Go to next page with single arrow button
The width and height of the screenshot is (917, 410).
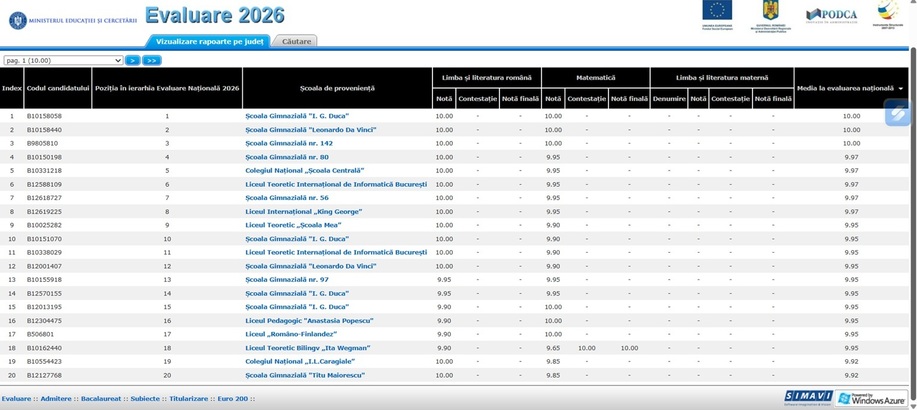(133, 60)
